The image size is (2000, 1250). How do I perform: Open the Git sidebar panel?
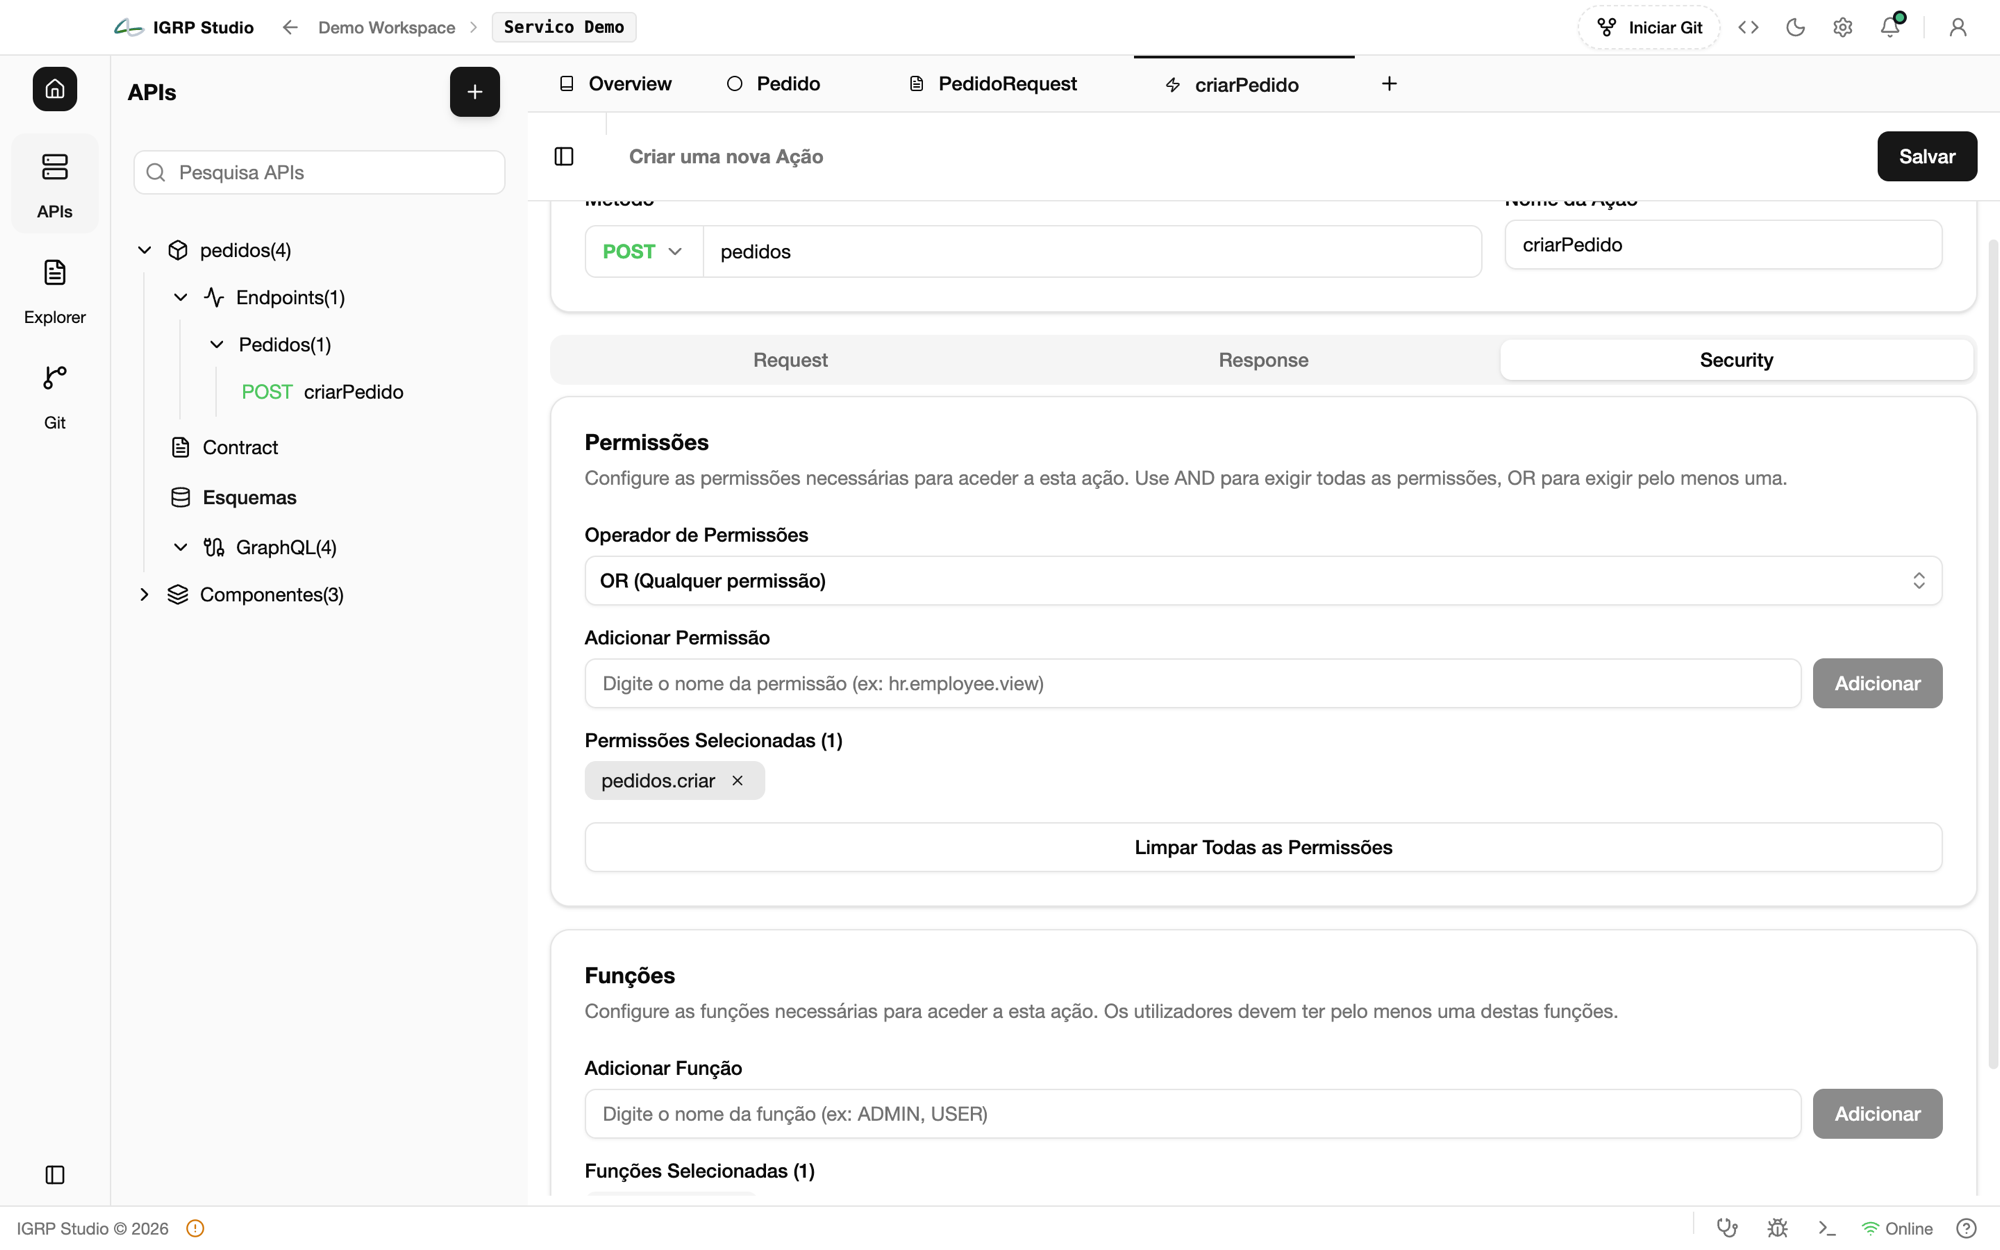pos(55,397)
